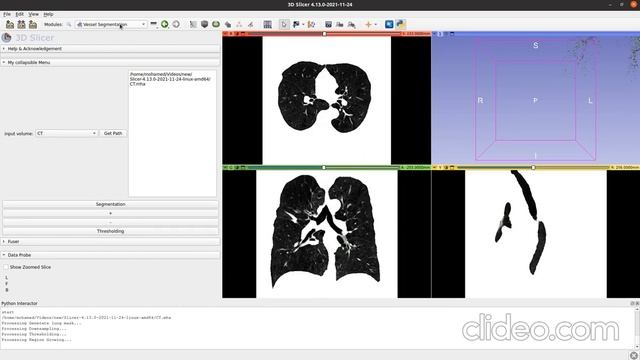Open the File menu
Image resolution: width=640 pixels, height=360 pixels.
[x=7, y=14]
